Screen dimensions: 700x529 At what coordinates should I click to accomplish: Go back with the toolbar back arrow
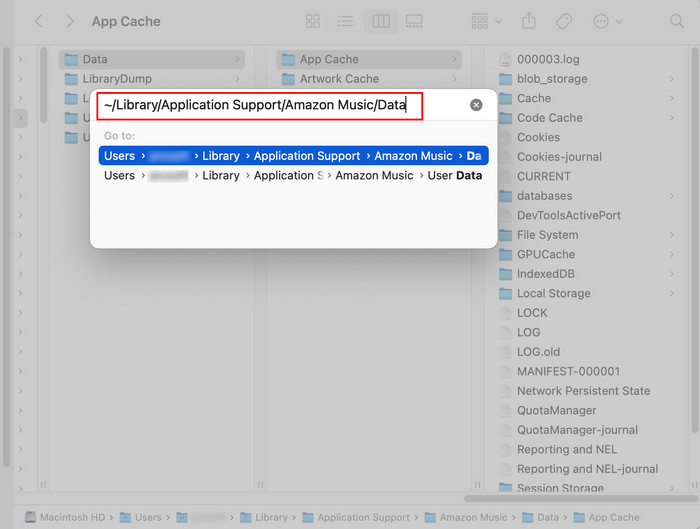[38, 21]
